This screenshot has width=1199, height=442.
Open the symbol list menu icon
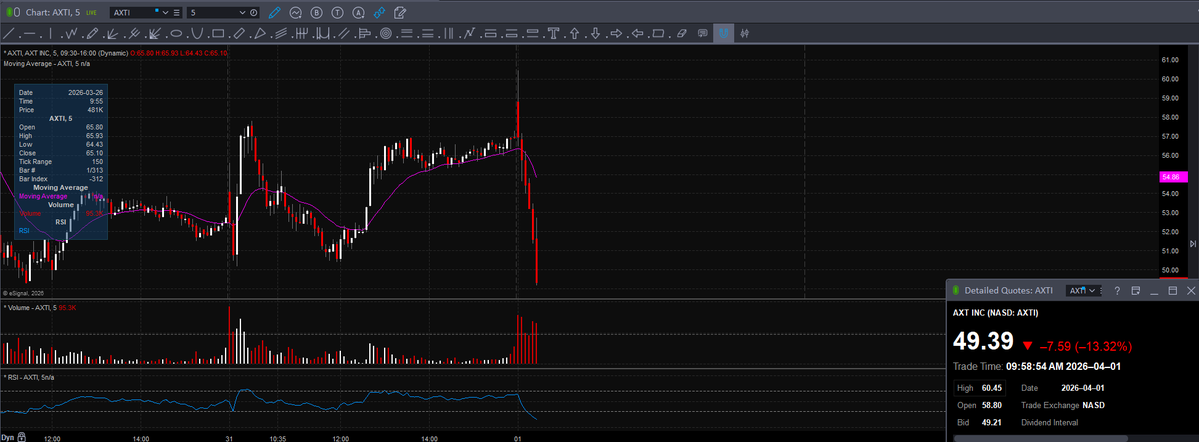click(177, 13)
